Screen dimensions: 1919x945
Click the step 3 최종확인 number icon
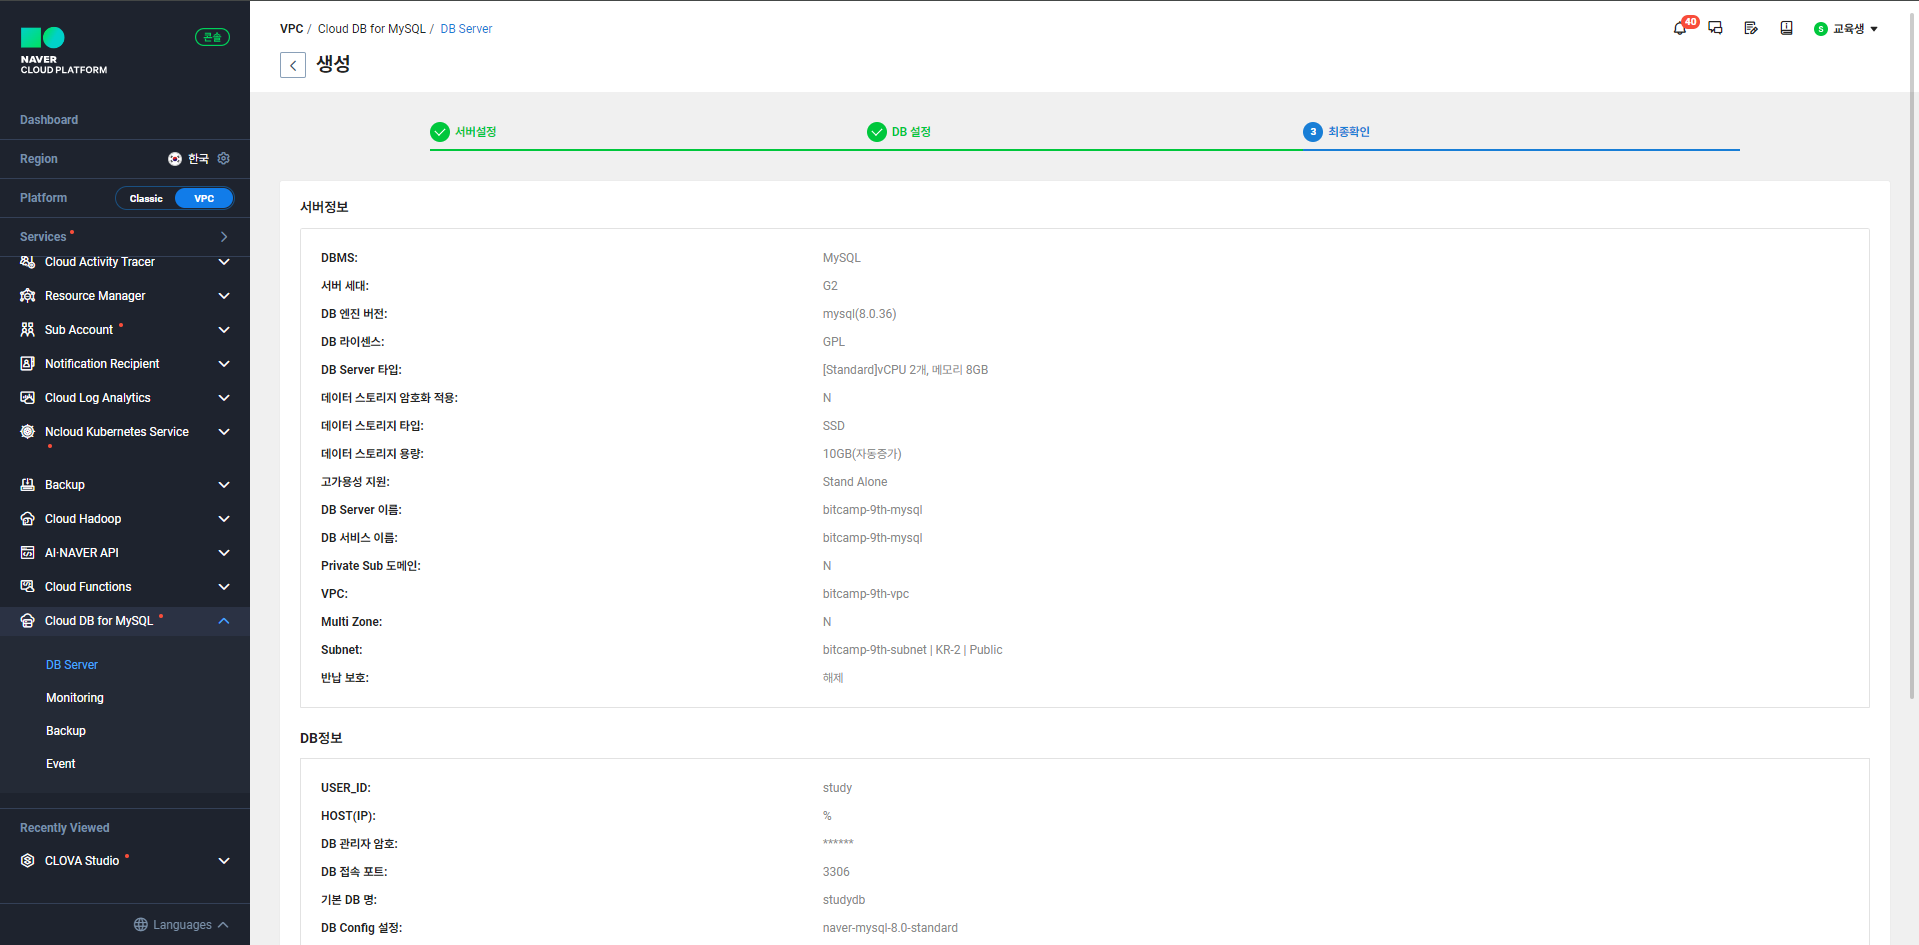pos(1313,132)
